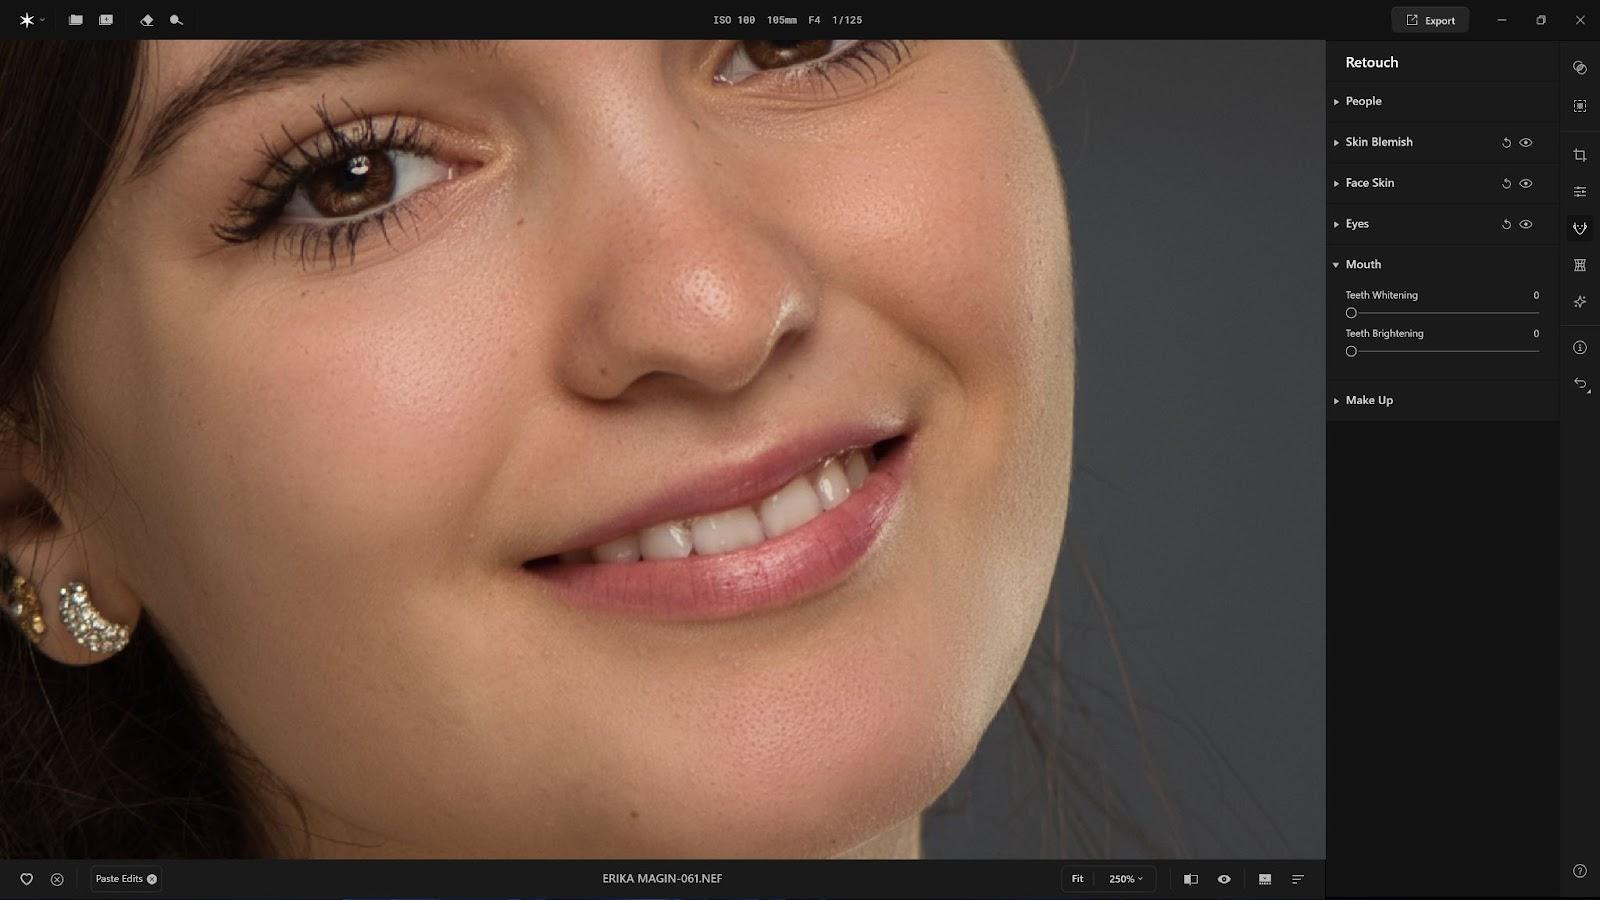This screenshot has width=1600, height=900.
Task: Reset the Skin Blemish adjustments
Action: [1506, 143]
